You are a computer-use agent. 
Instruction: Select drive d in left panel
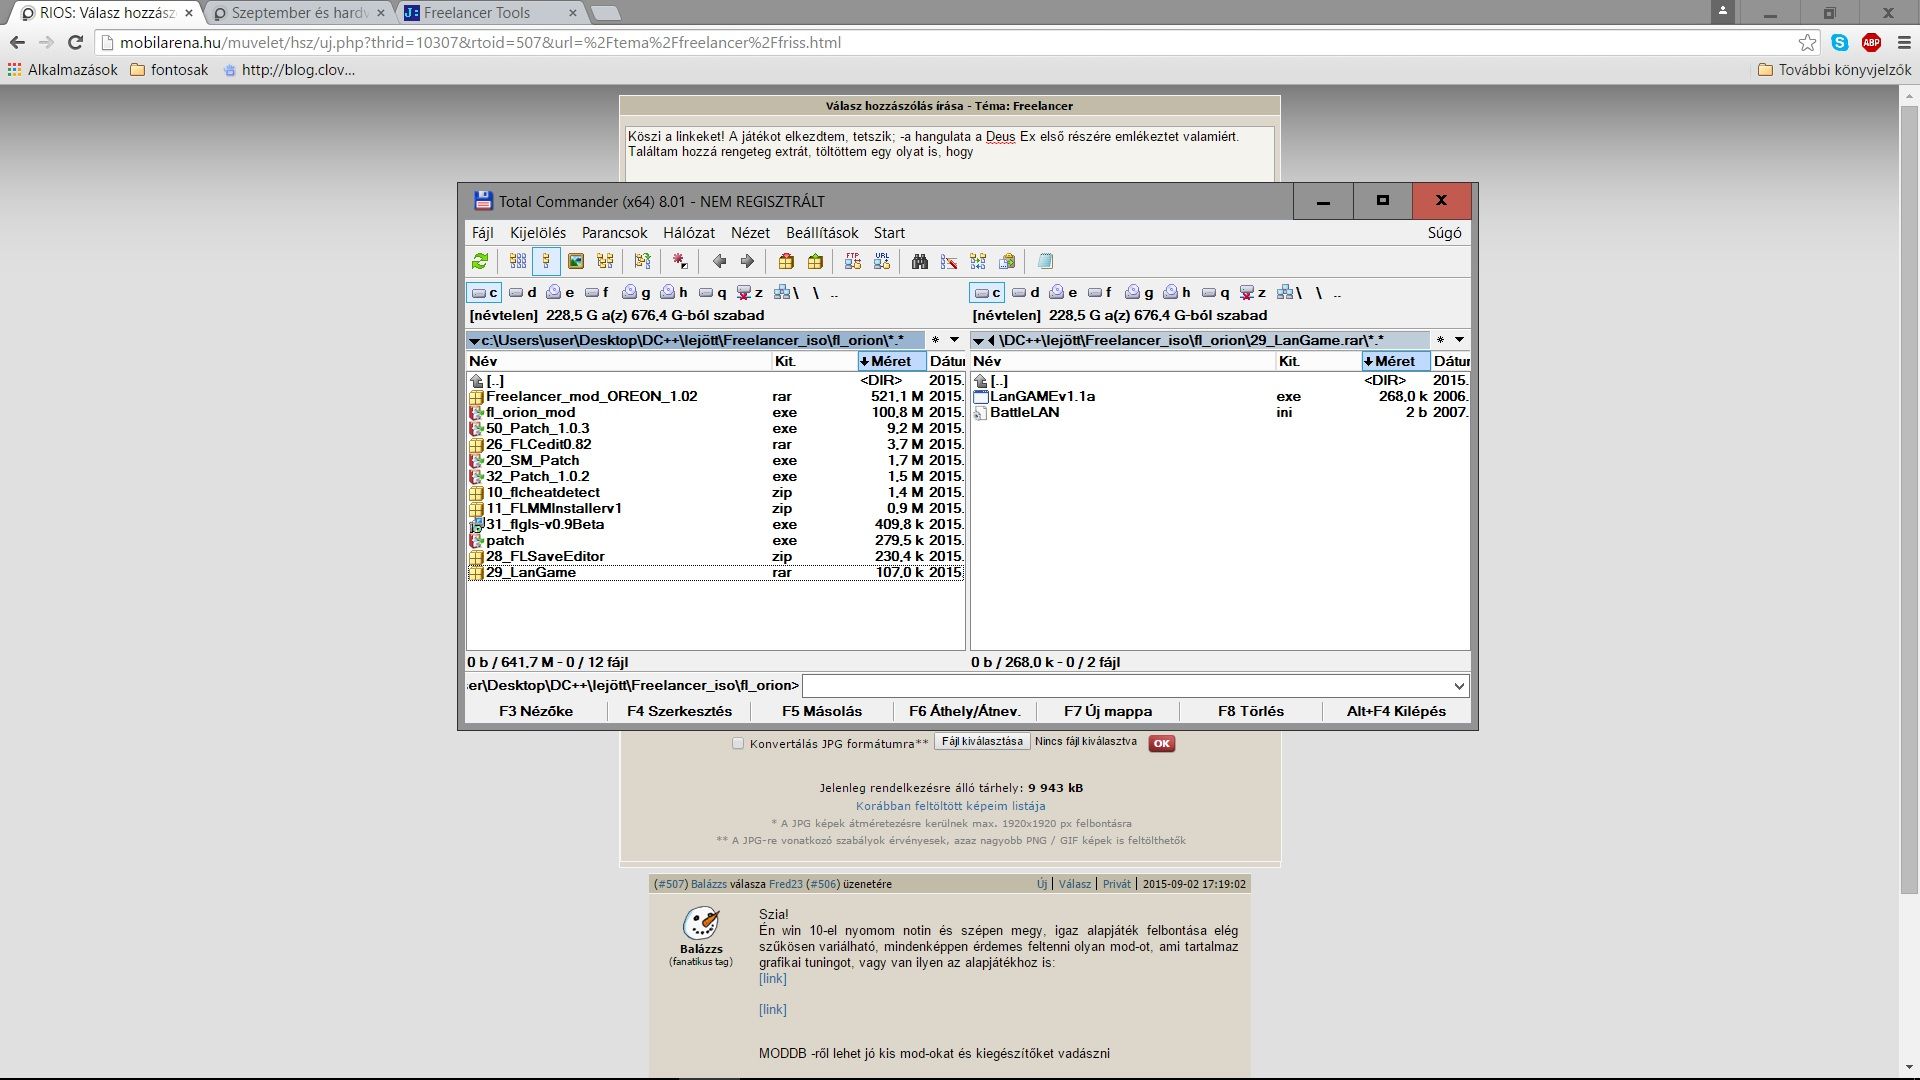[x=522, y=292]
